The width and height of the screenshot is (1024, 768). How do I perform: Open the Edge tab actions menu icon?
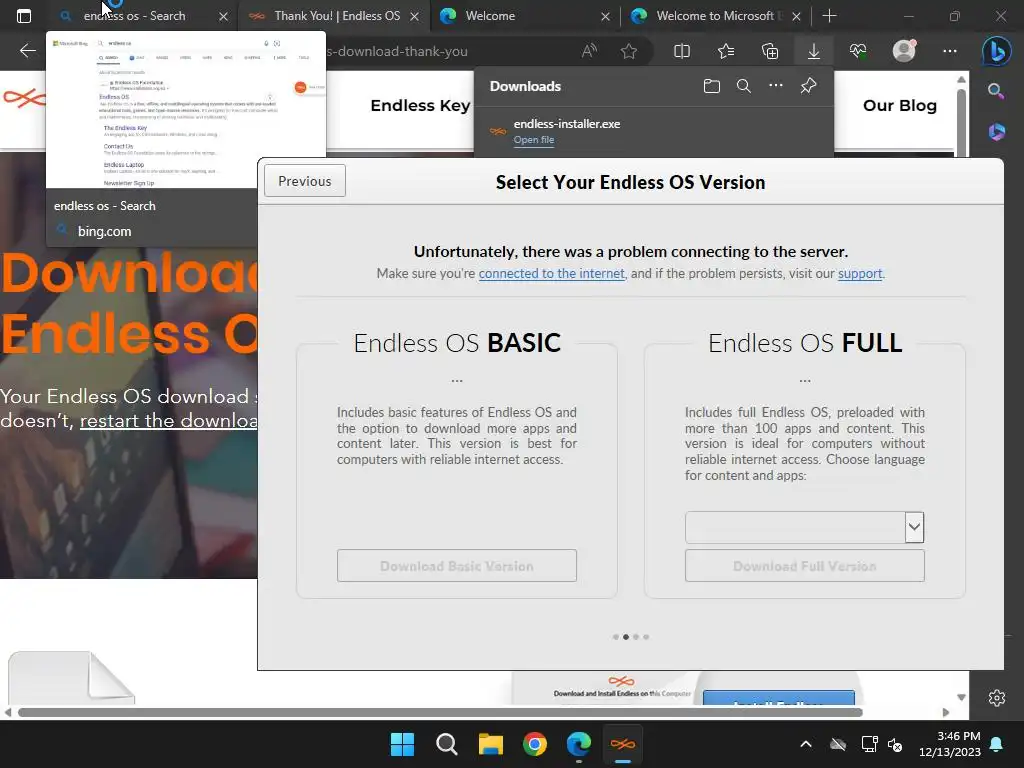(24, 16)
